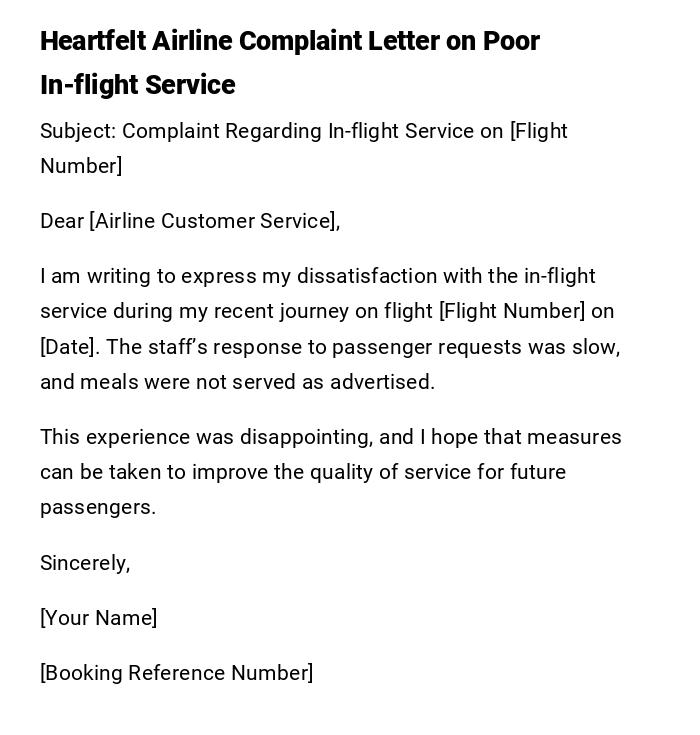The image size is (700, 735).
Task: Click the "[Your Name]" placeholder
Action: [98, 618]
